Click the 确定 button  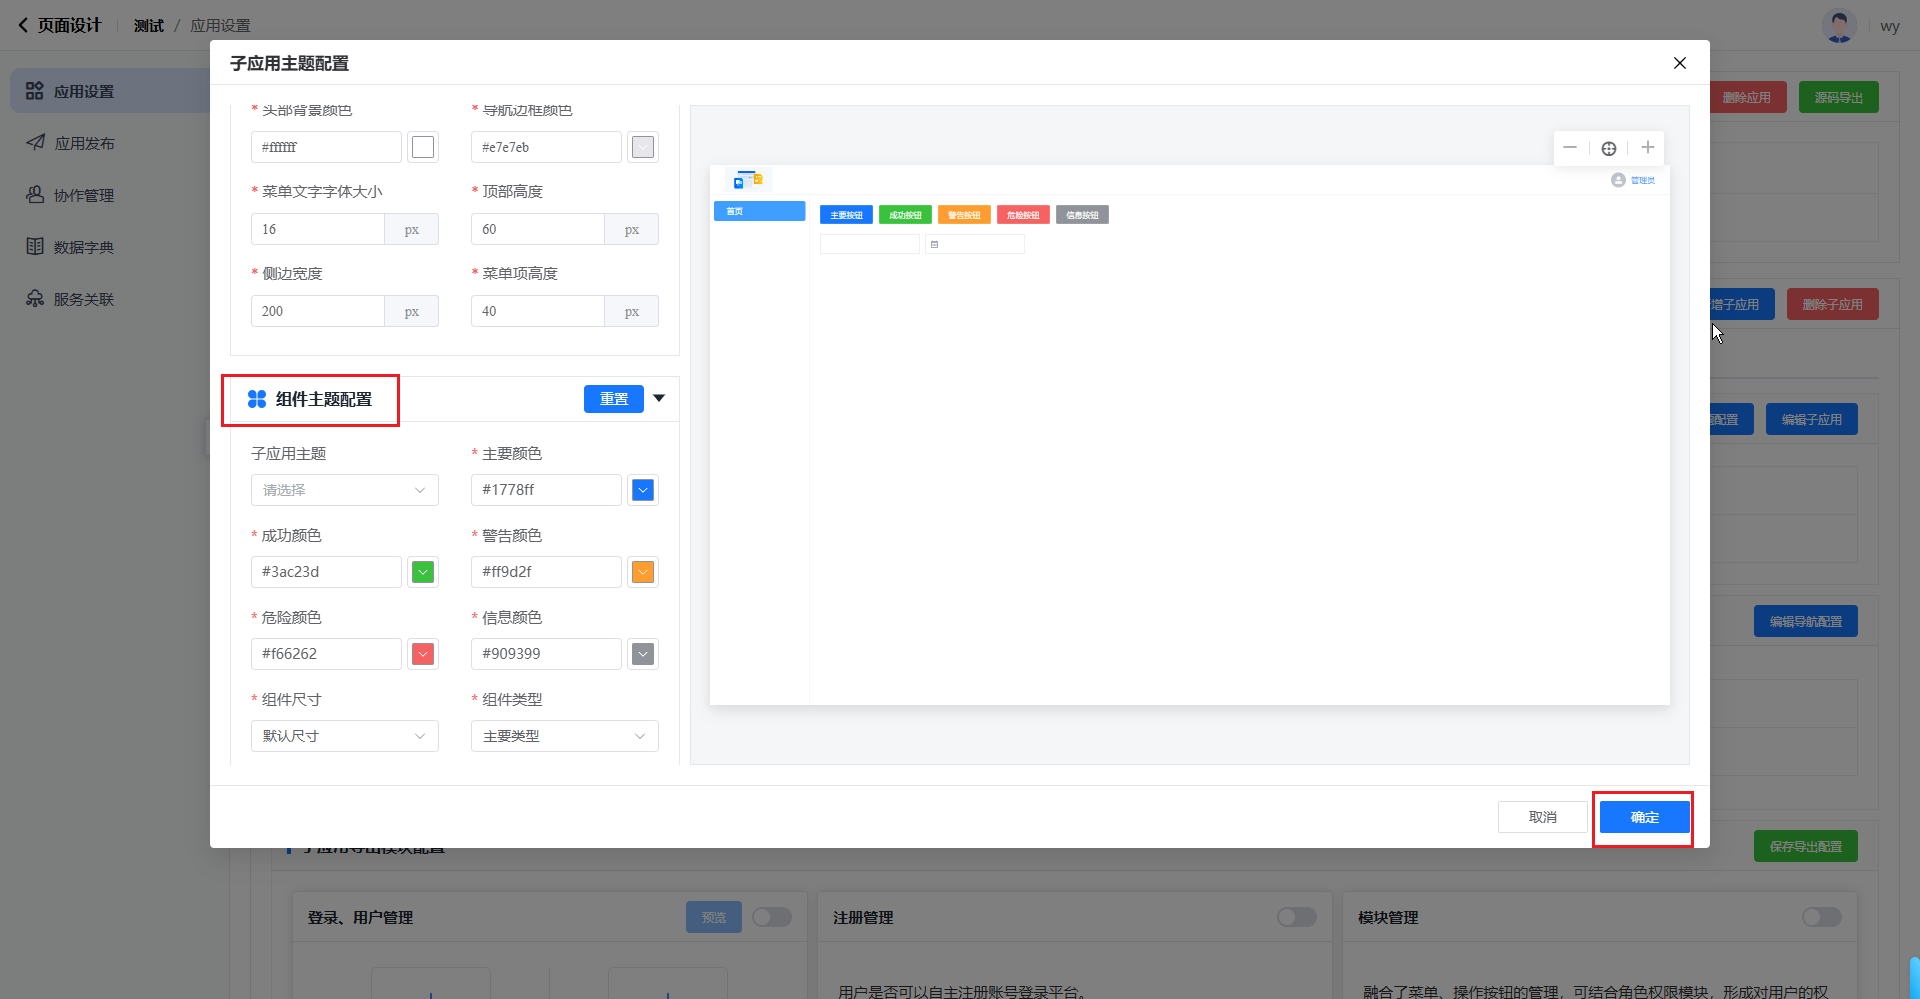[x=1644, y=817]
